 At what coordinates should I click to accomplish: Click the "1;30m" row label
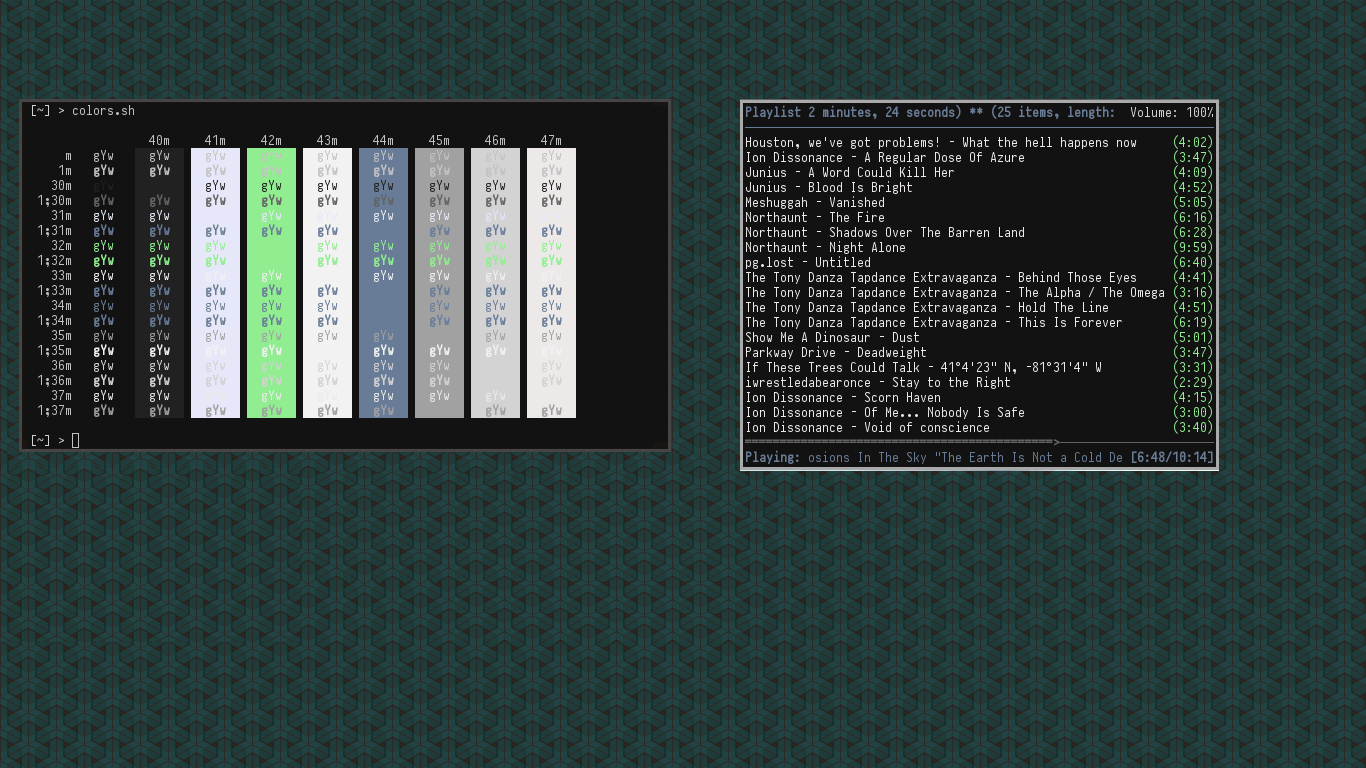(54, 201)
